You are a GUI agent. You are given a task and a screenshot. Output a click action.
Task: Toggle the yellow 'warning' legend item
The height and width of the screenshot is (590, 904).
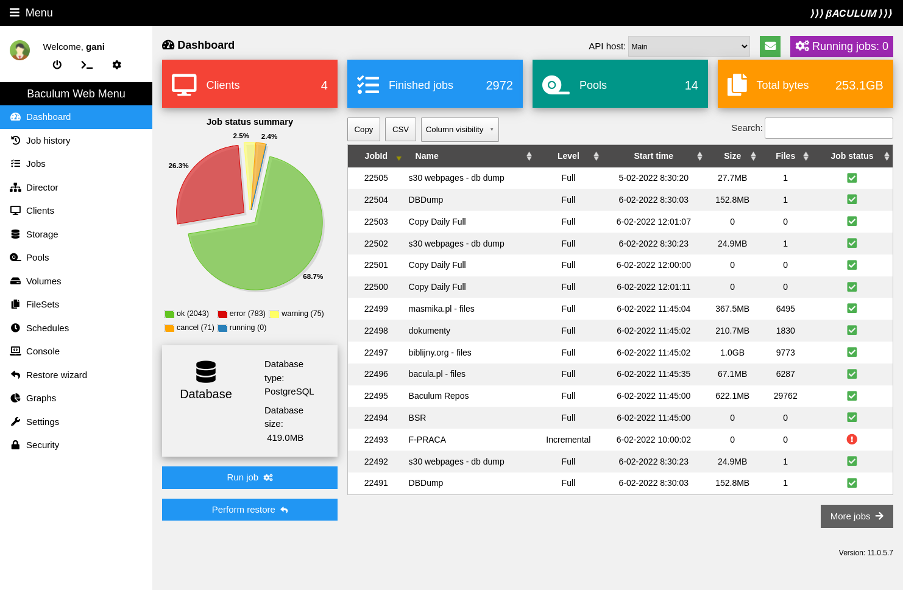tap(297, 314)
